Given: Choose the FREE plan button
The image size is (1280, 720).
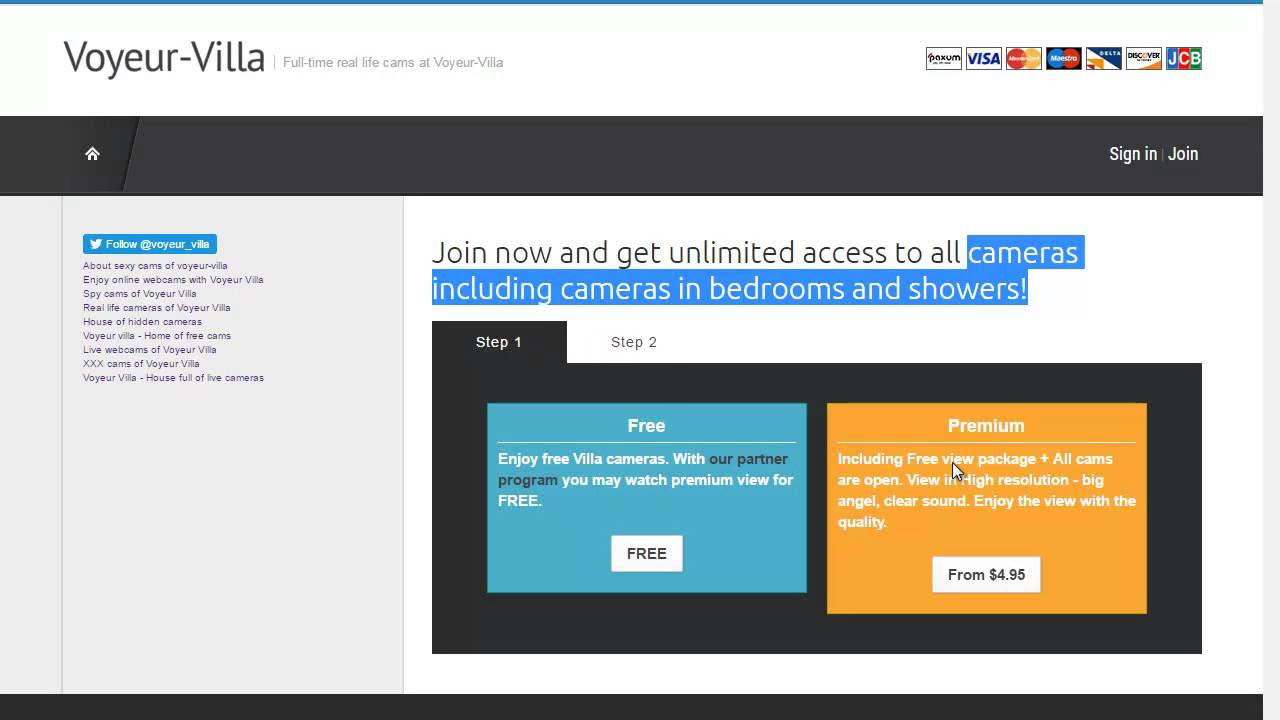Looking at the screenshot, I should tap(647, 553).
